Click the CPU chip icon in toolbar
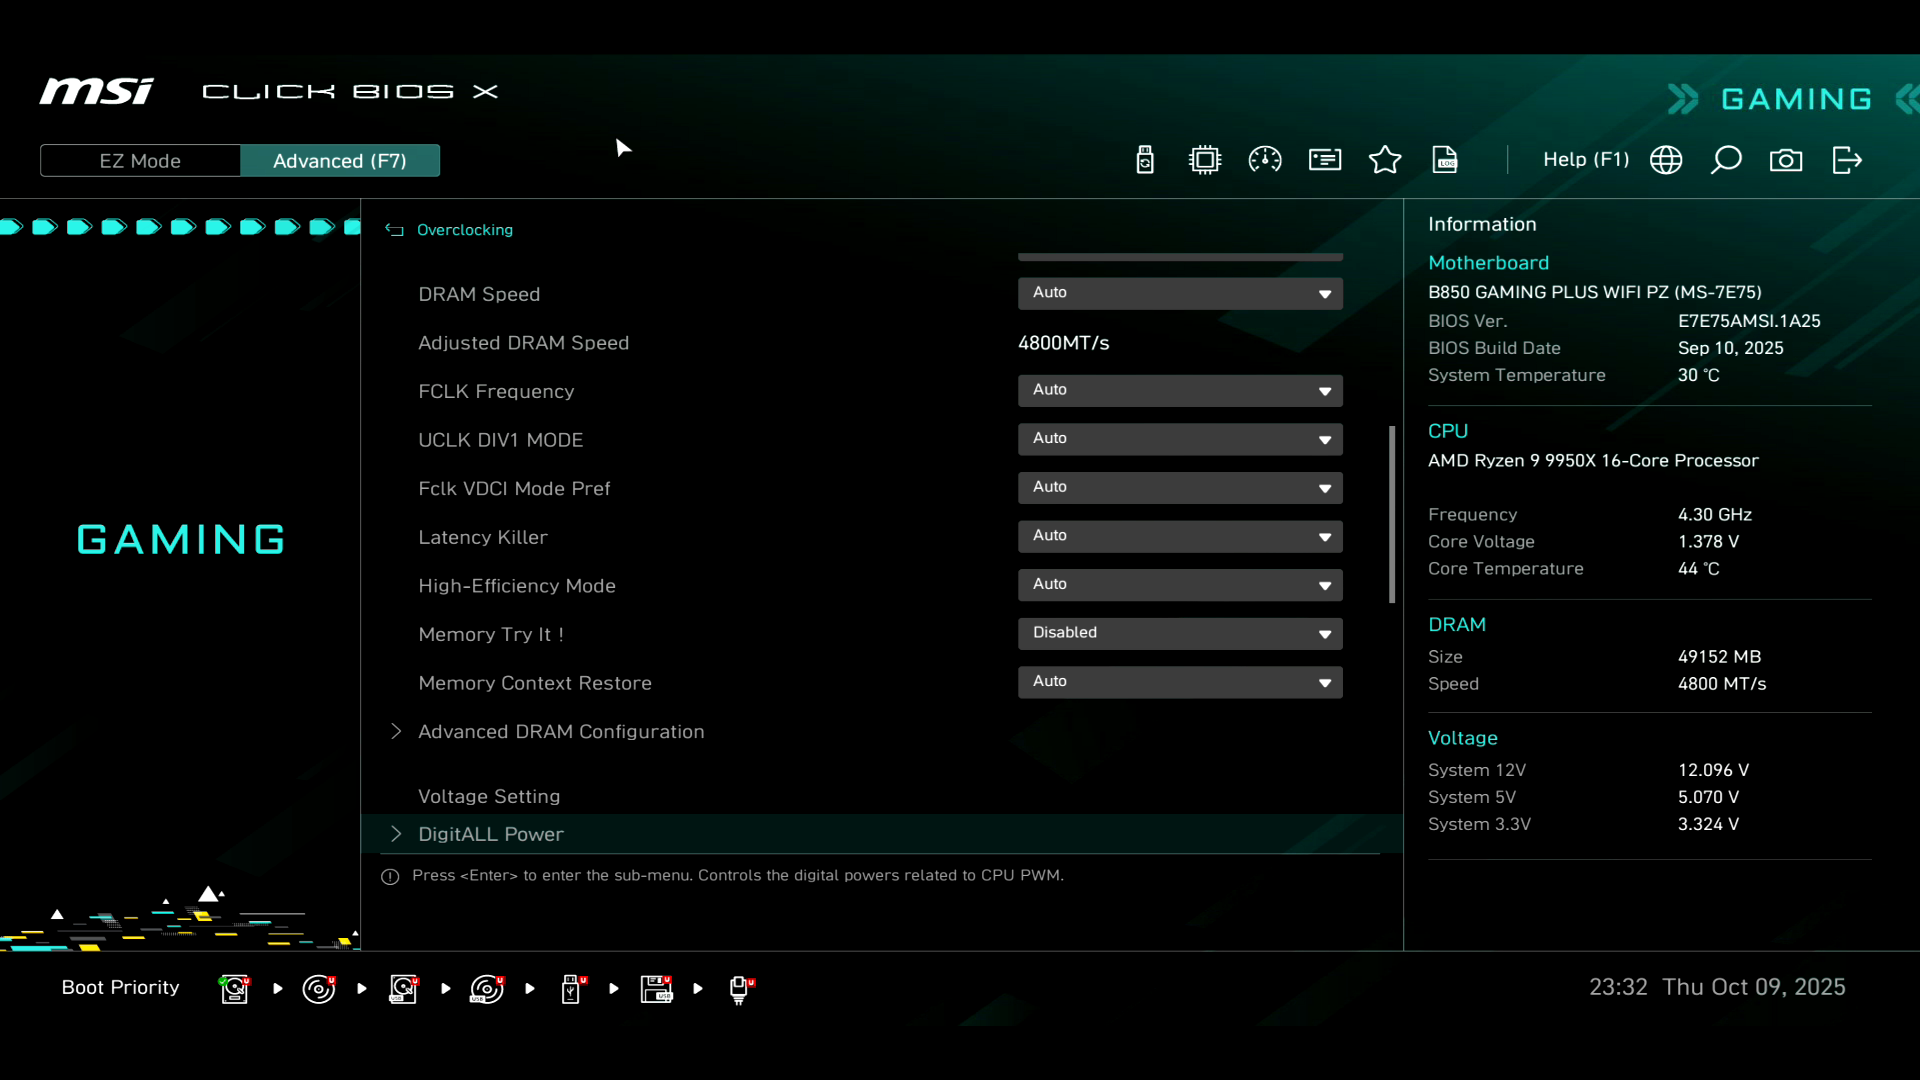Screen dimensions: 1920x1080 point(1205,160)
